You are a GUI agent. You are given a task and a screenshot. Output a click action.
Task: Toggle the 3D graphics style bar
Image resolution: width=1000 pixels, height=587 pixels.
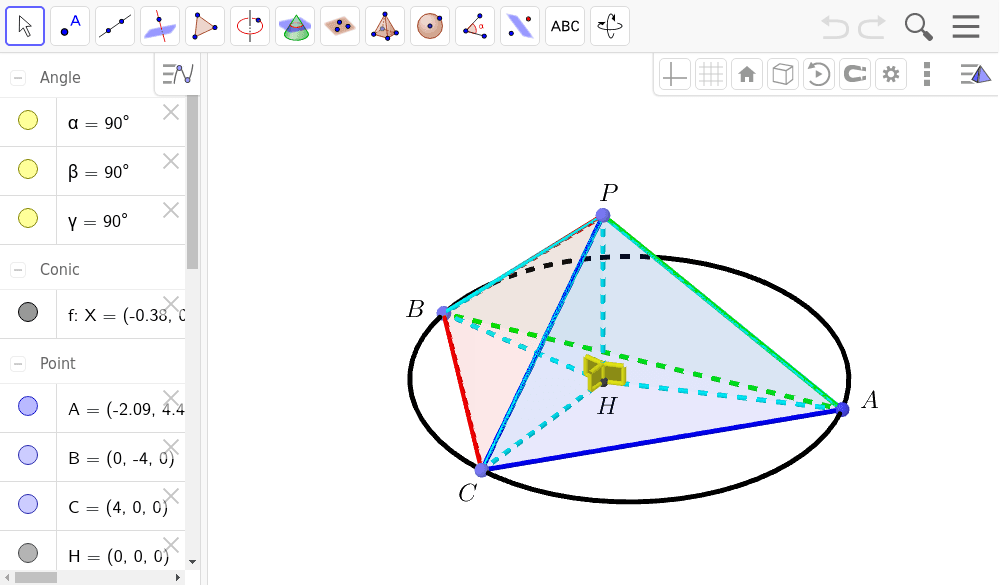(976, 75)
